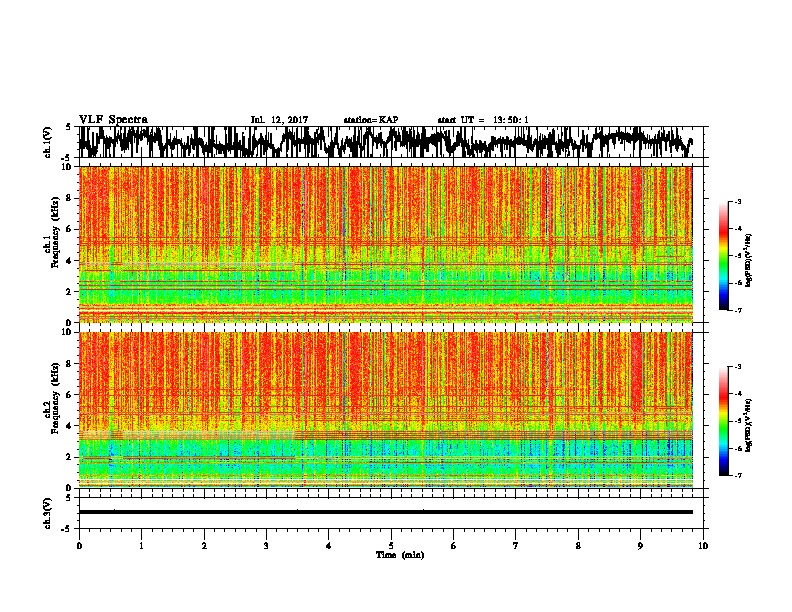Click the "8" tick on the time axis

pyautogui.click(x=578, y=546)
